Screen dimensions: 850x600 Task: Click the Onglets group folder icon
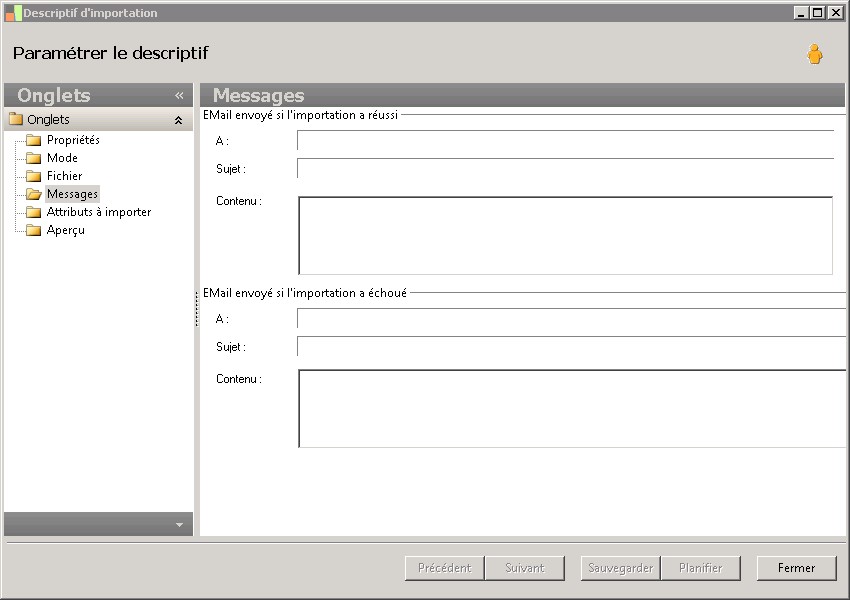16,120
